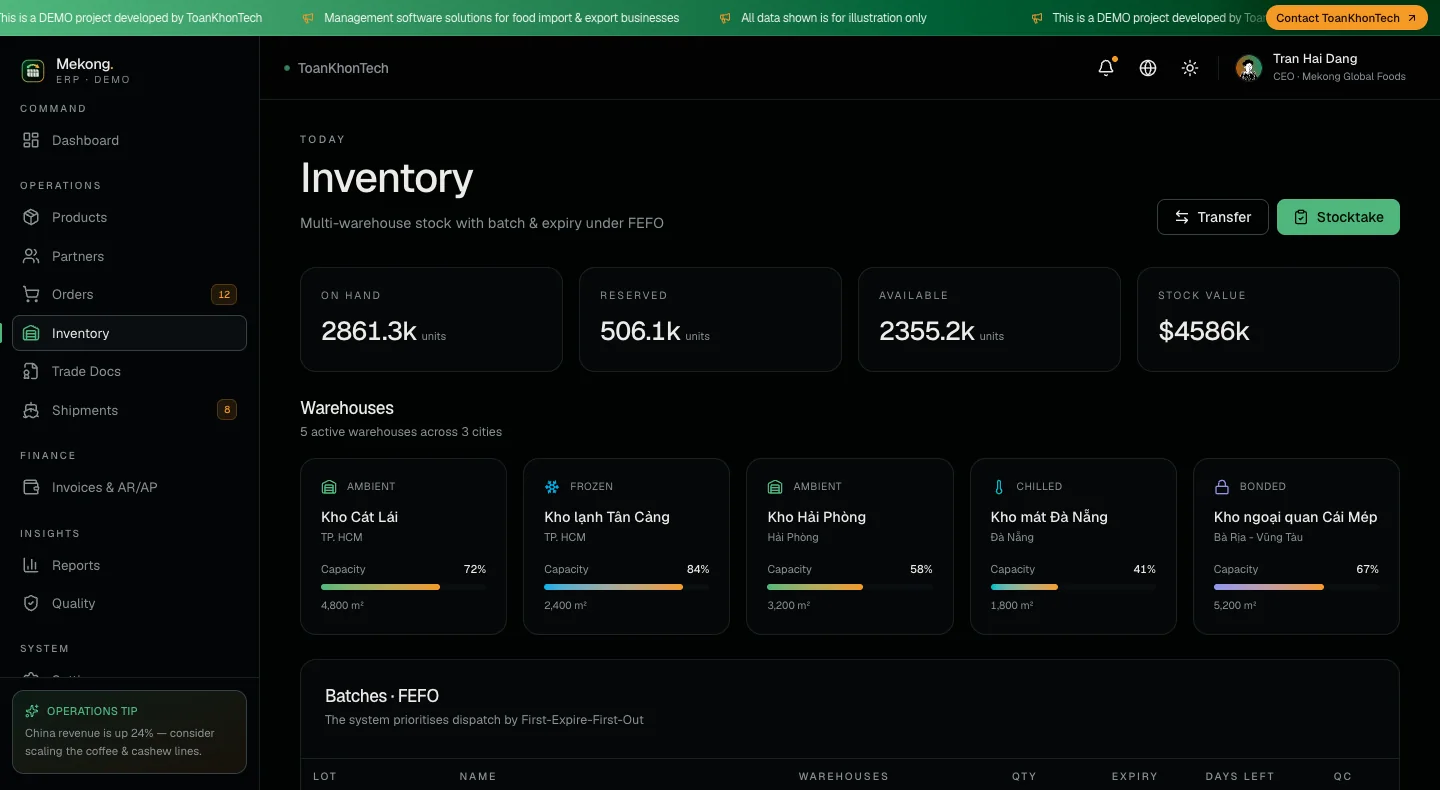This screenshot has width=1440, height=790.
Task: Open the notifications bell icon
Action: 1106,68
